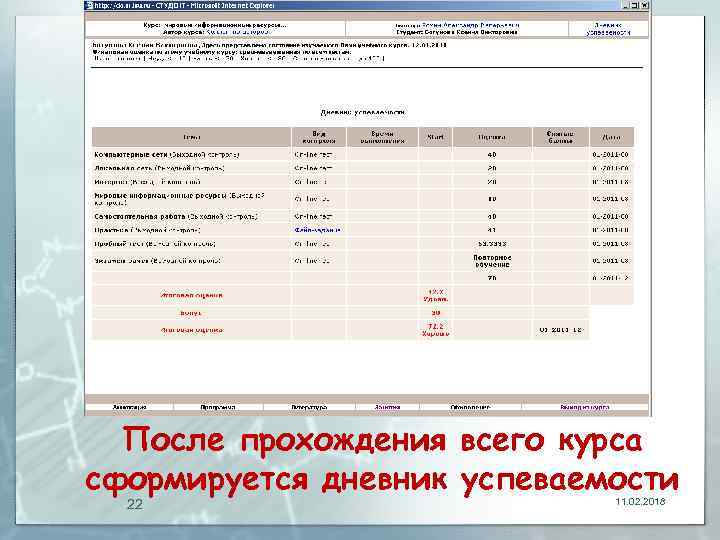Click the slide date 11.02.2018

[640, 501]
